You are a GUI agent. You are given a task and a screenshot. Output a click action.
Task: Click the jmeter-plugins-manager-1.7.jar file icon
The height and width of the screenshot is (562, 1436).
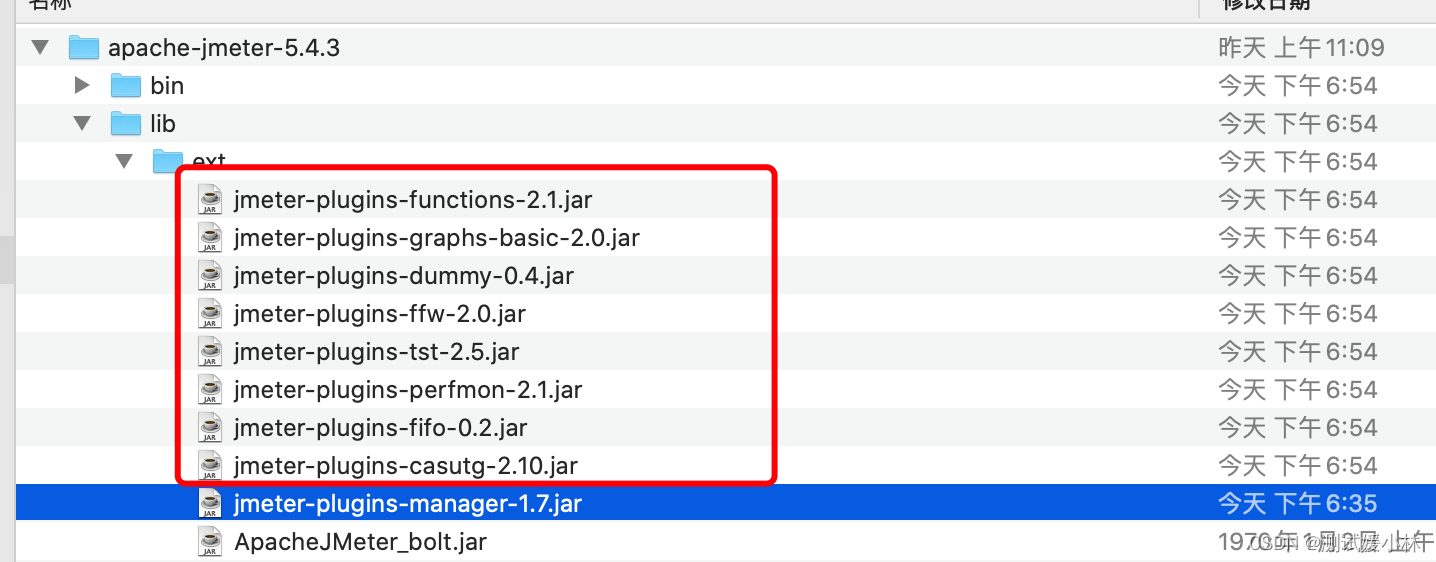click(x=209, y=503)
